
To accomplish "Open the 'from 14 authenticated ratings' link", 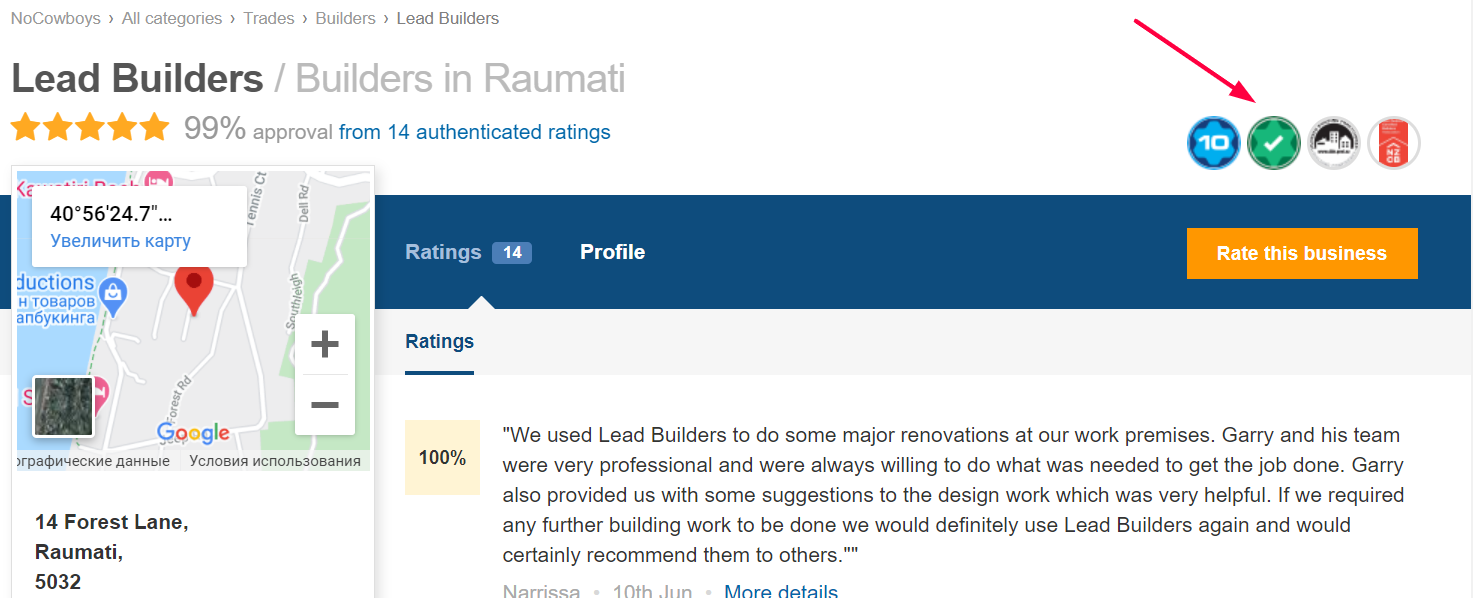I will [x=475, y=132].
